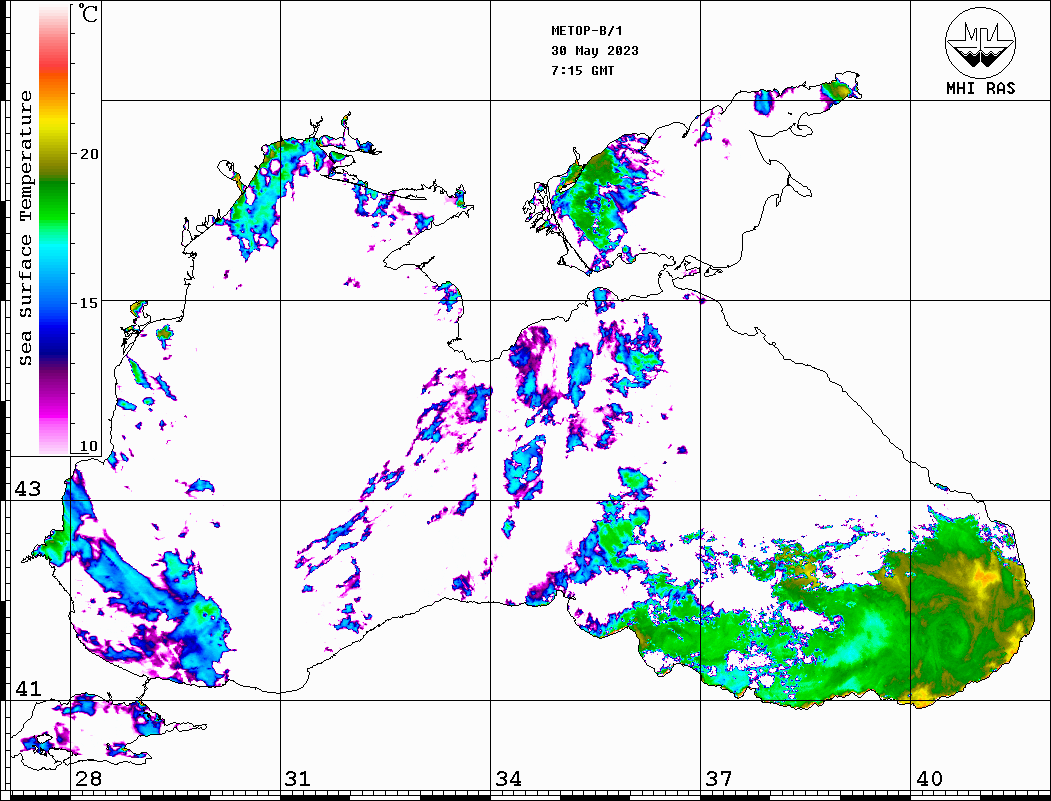
Task: Click the longitude label 28
Action: (88, 779)
